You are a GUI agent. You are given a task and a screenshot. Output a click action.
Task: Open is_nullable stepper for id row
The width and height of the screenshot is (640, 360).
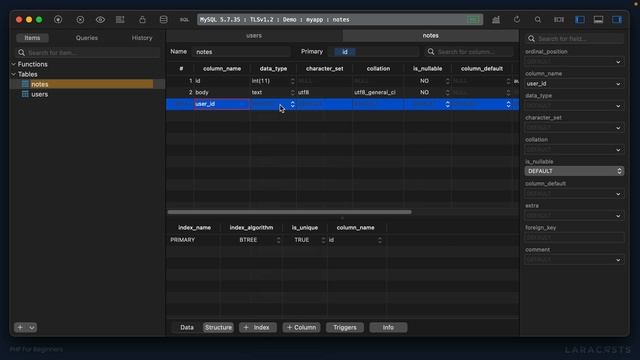pyautogui.click(x=448, y=81)
